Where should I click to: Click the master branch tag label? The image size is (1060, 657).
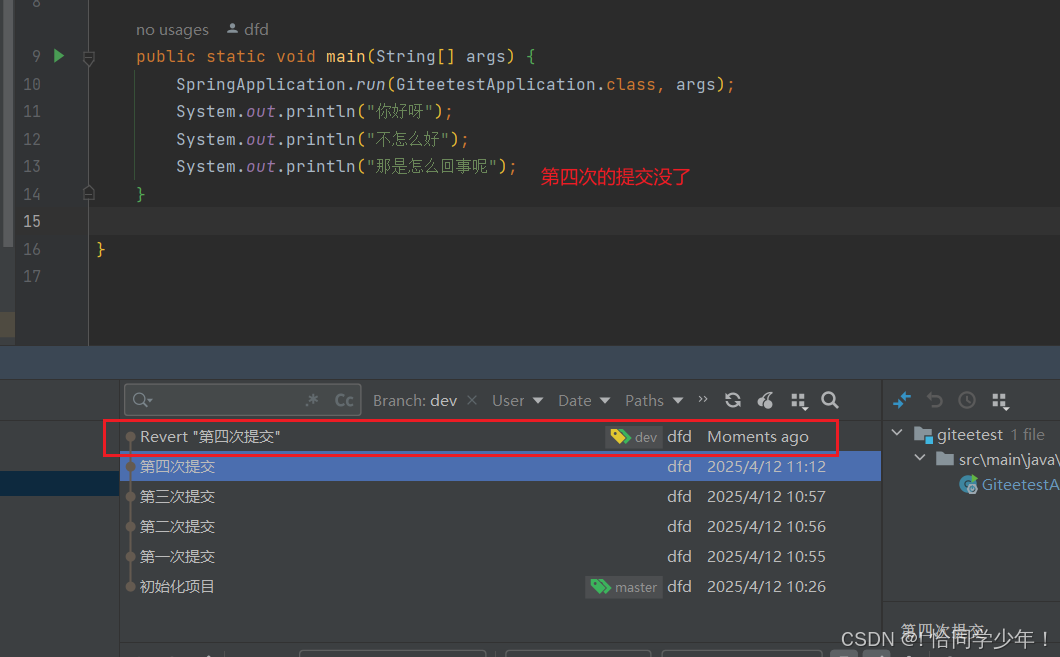pos(623,587)
